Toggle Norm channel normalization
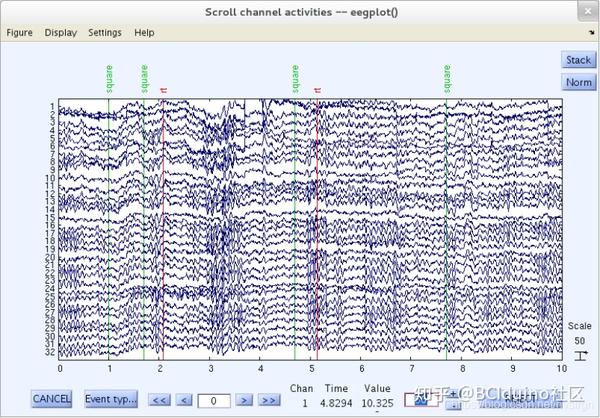Image resolution: width=600 pixels, height=418 pixels. pos(578,82)
